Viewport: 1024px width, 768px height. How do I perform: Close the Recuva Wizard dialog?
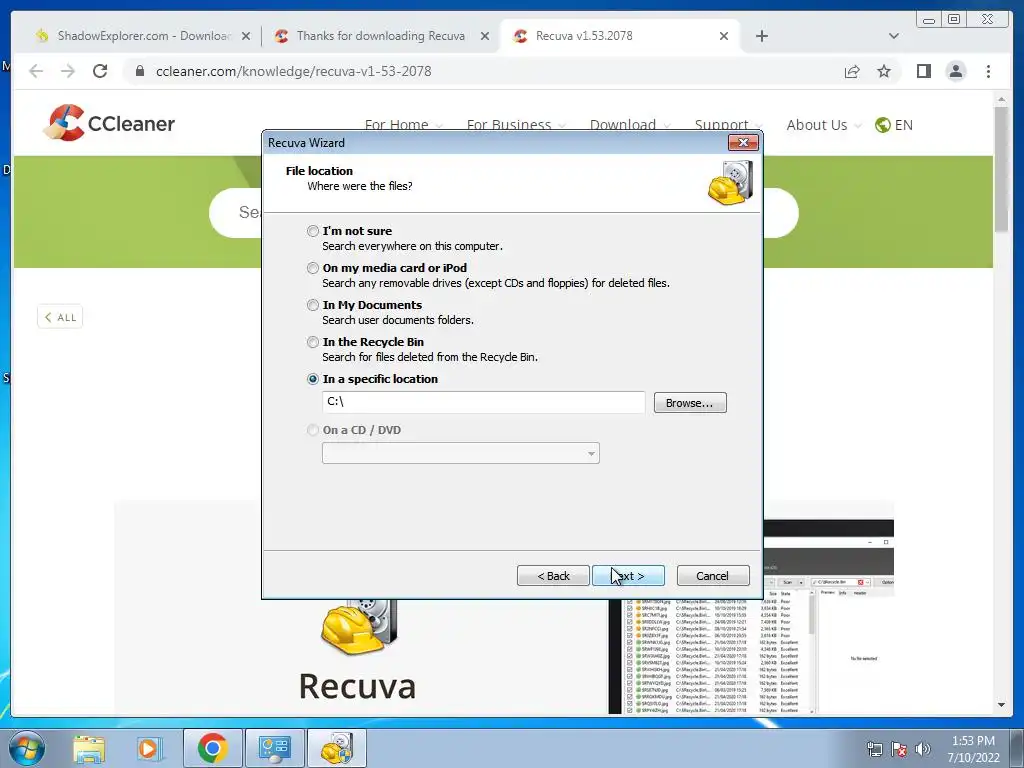tap(743, 142)
